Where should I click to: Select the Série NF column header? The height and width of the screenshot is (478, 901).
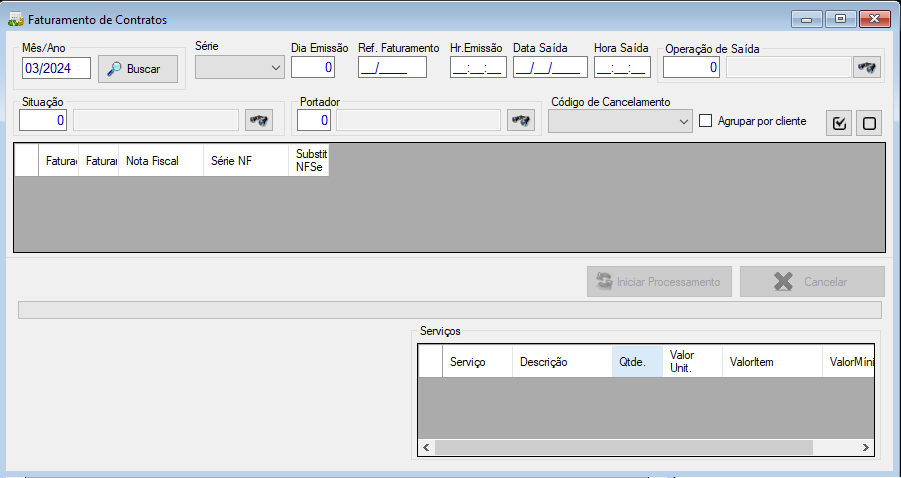(x=246, y=161)
